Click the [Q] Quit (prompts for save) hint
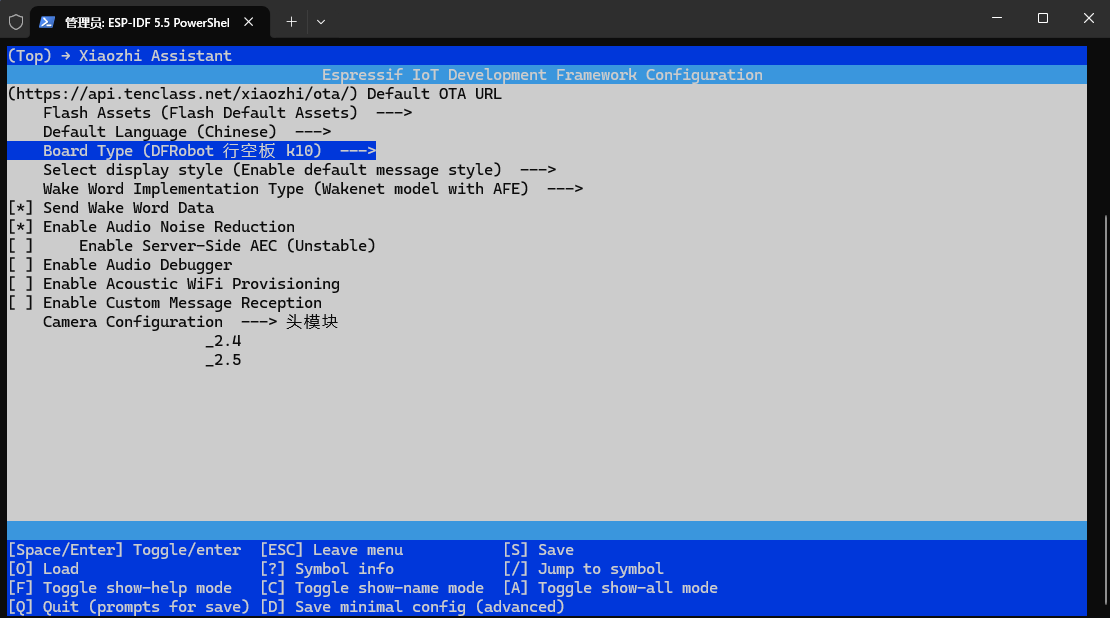The height and width of the screenshot is (618, 1110). click(x=129, y=607)
